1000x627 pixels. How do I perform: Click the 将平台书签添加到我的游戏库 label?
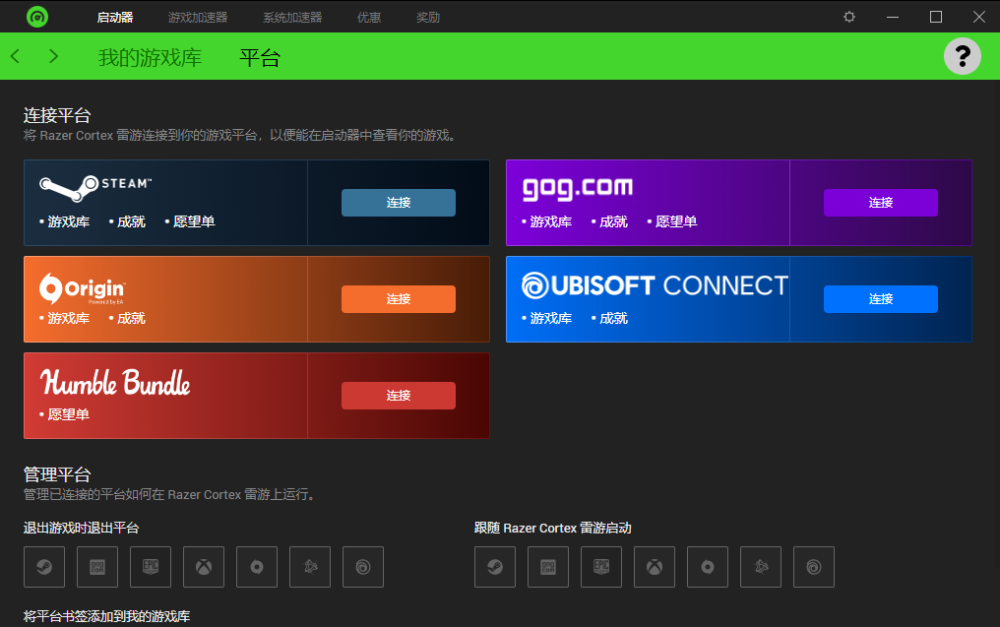pos(107,616)
